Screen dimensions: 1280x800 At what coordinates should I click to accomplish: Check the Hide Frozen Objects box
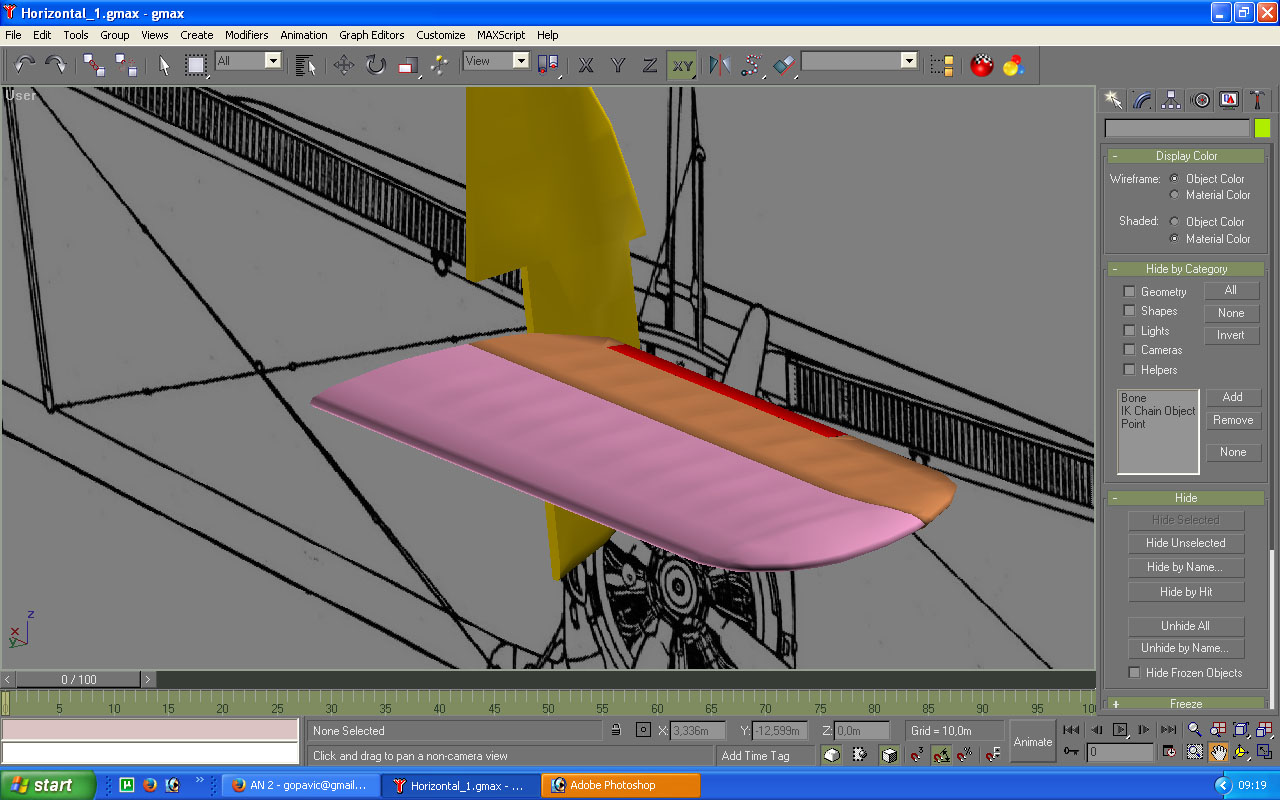pyautogui.click(x=1134, y=673)
